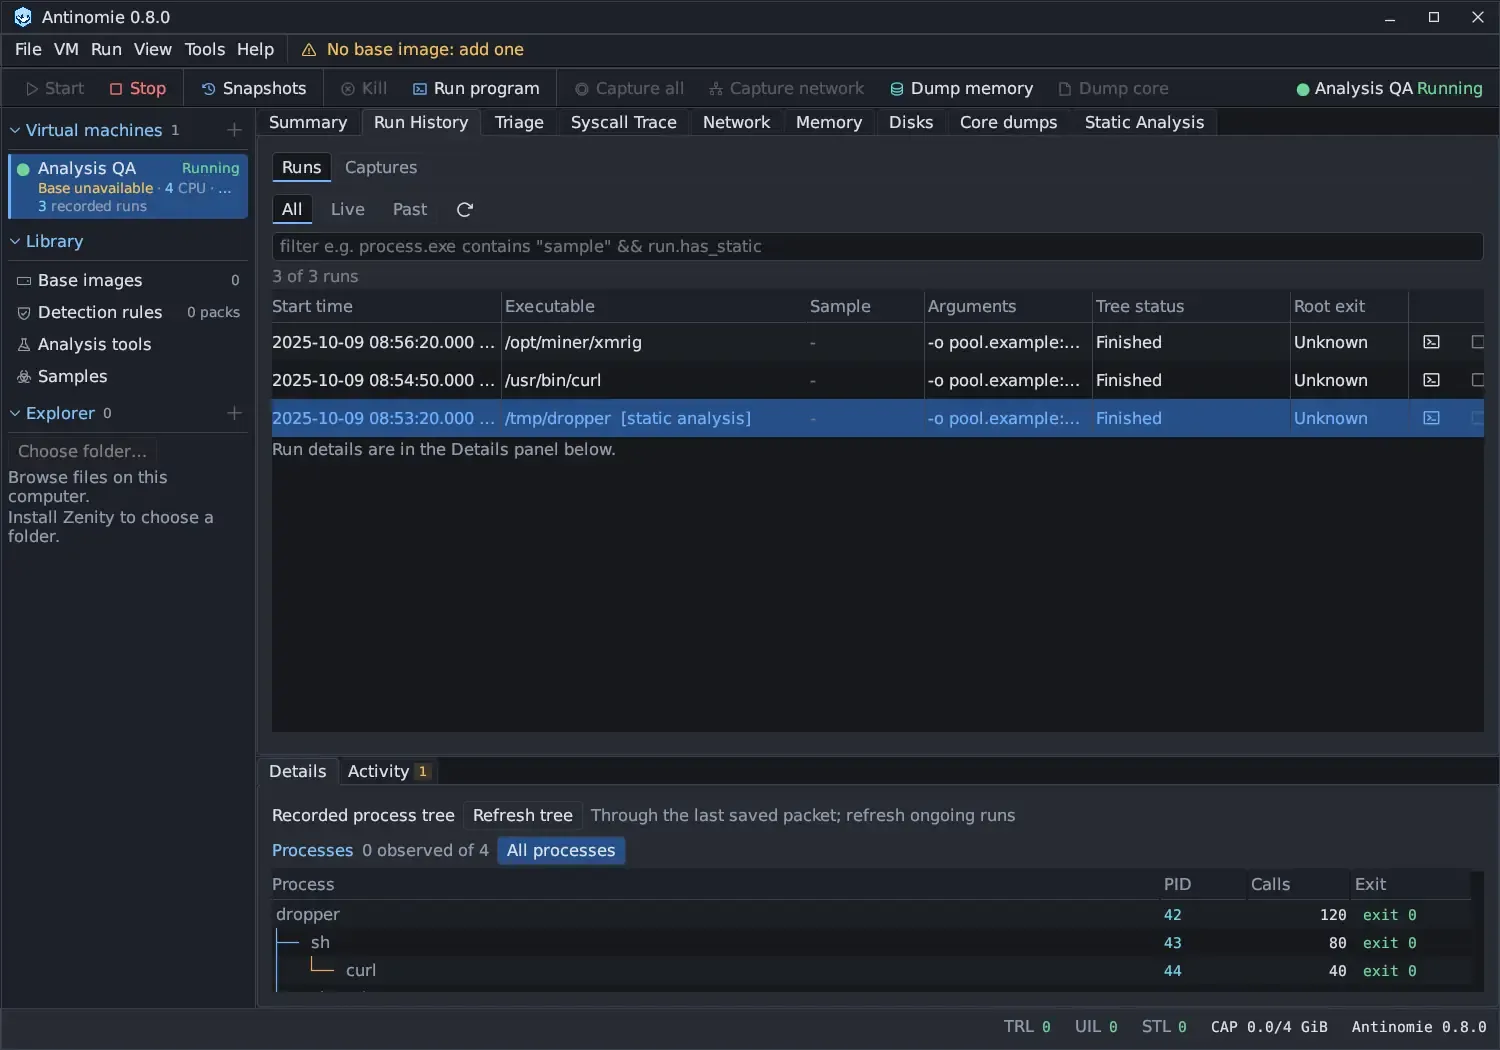This screenshot has width=1500, height=1050.
Task: Click the warning triangle beside No base image
Action: click(309, 50)
